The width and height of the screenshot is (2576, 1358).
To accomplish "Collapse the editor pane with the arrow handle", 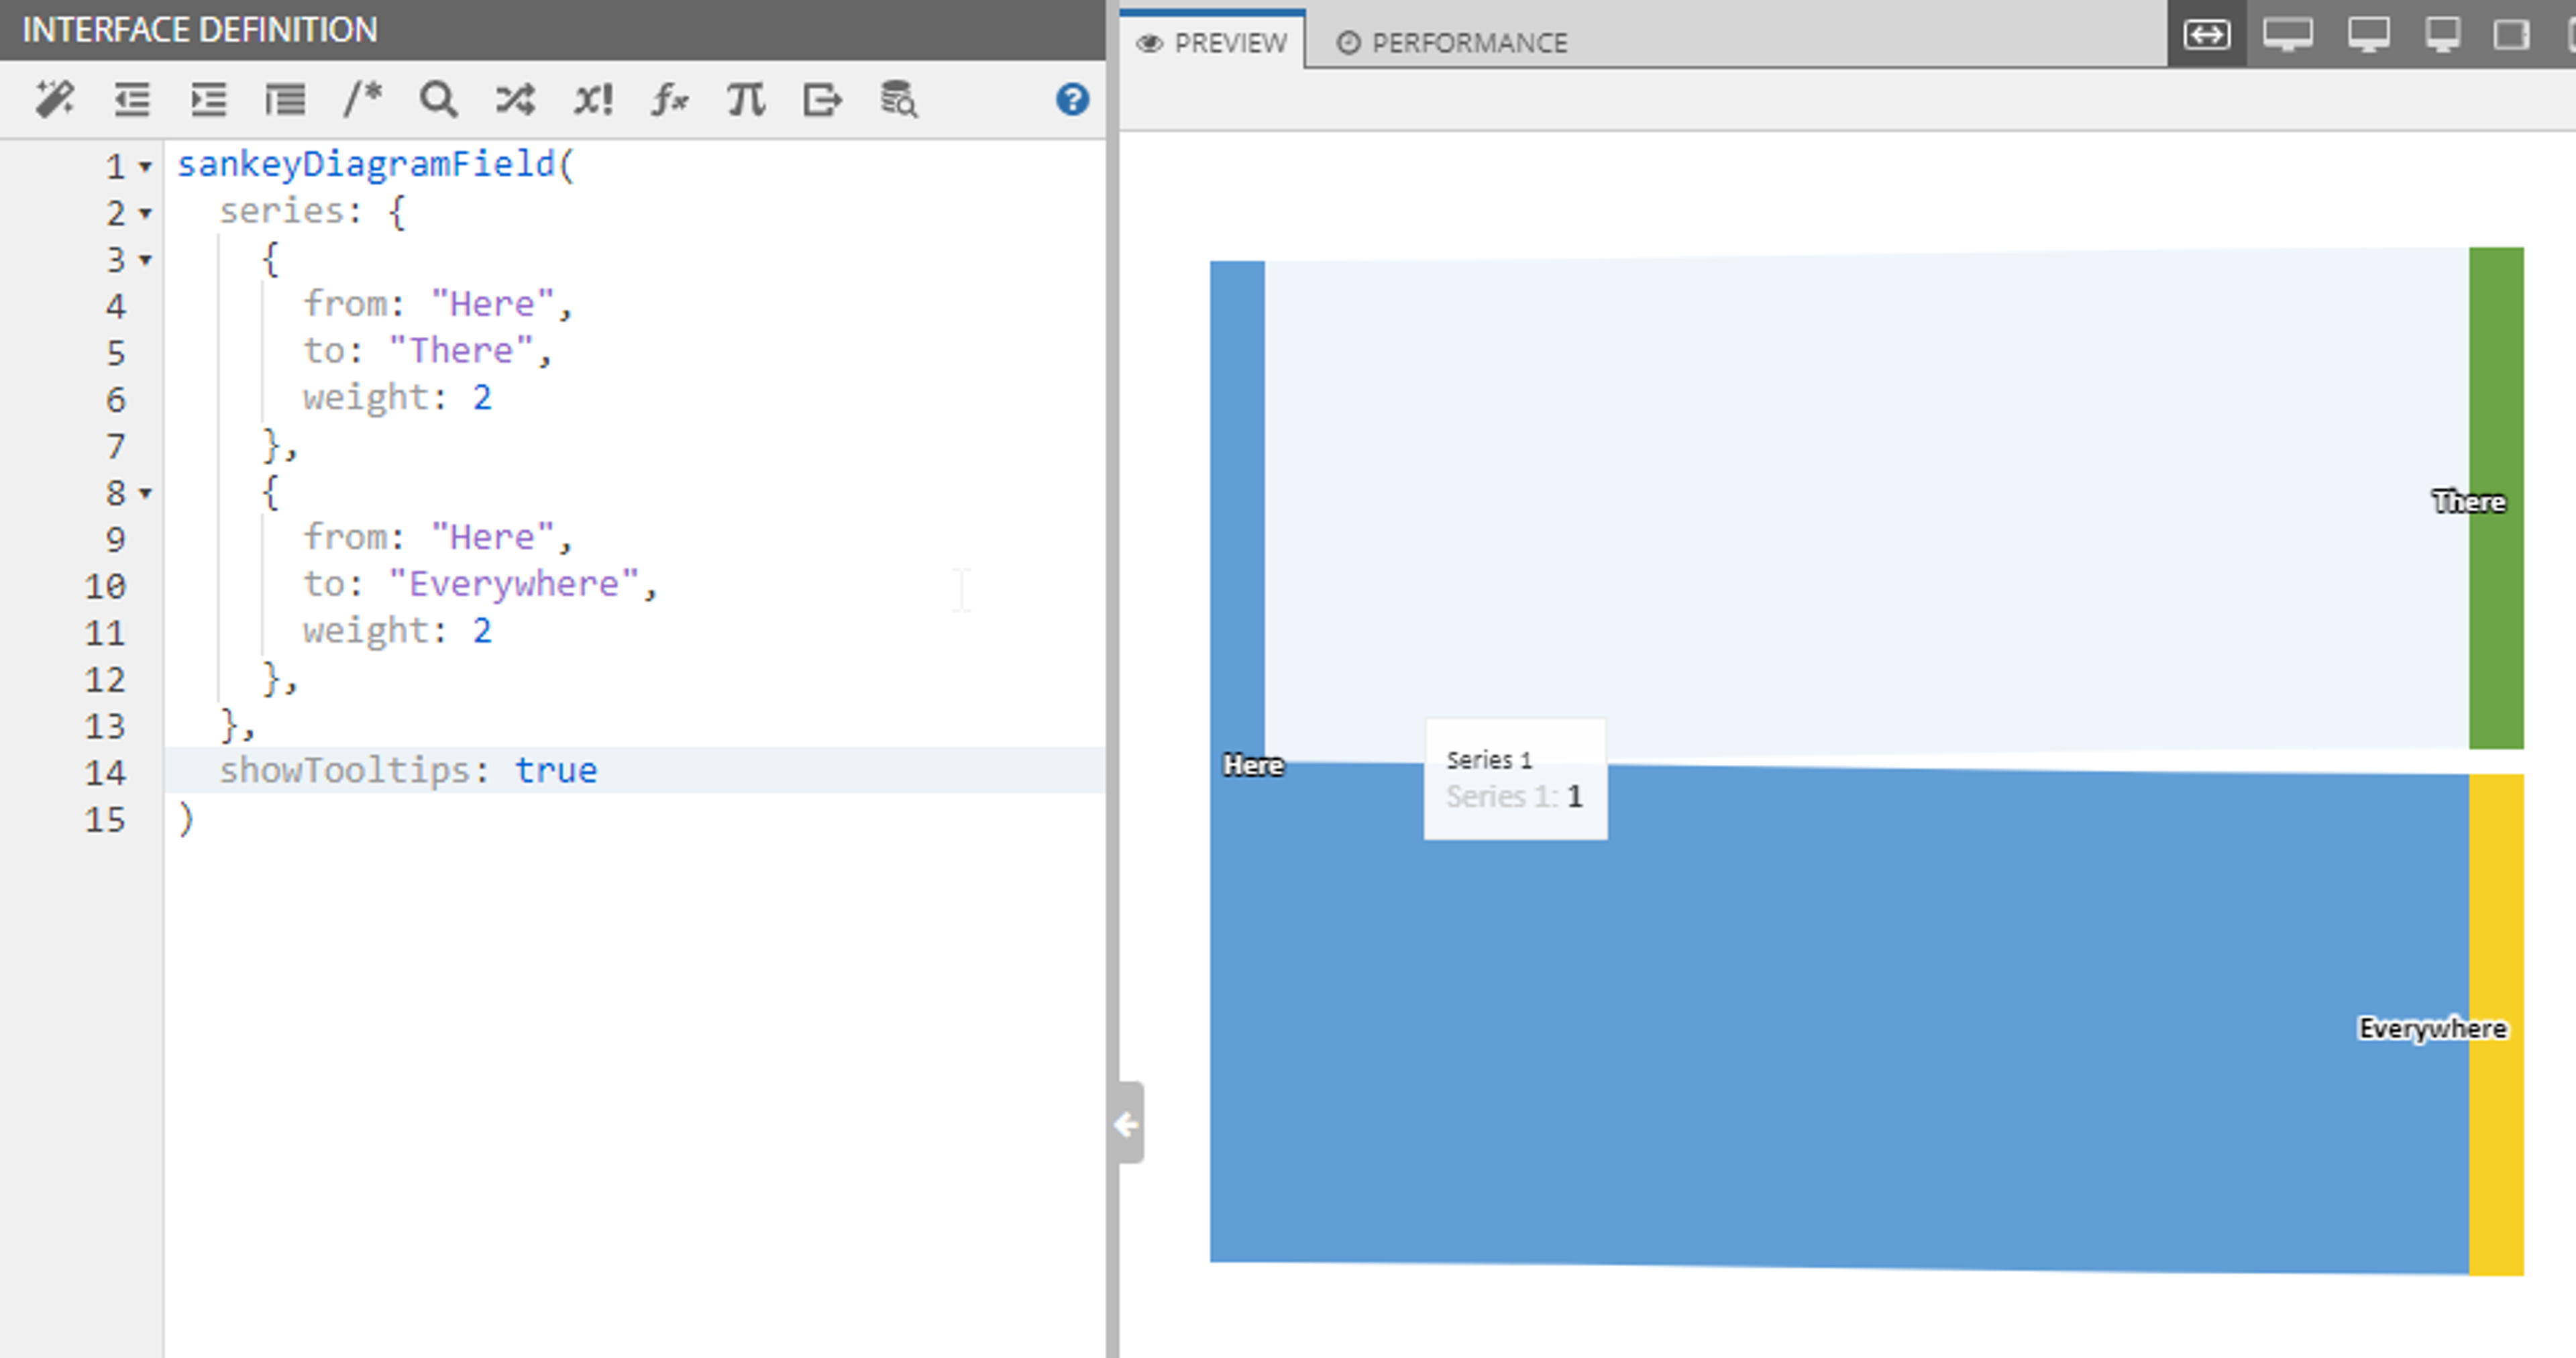I will [1126, 1123].
